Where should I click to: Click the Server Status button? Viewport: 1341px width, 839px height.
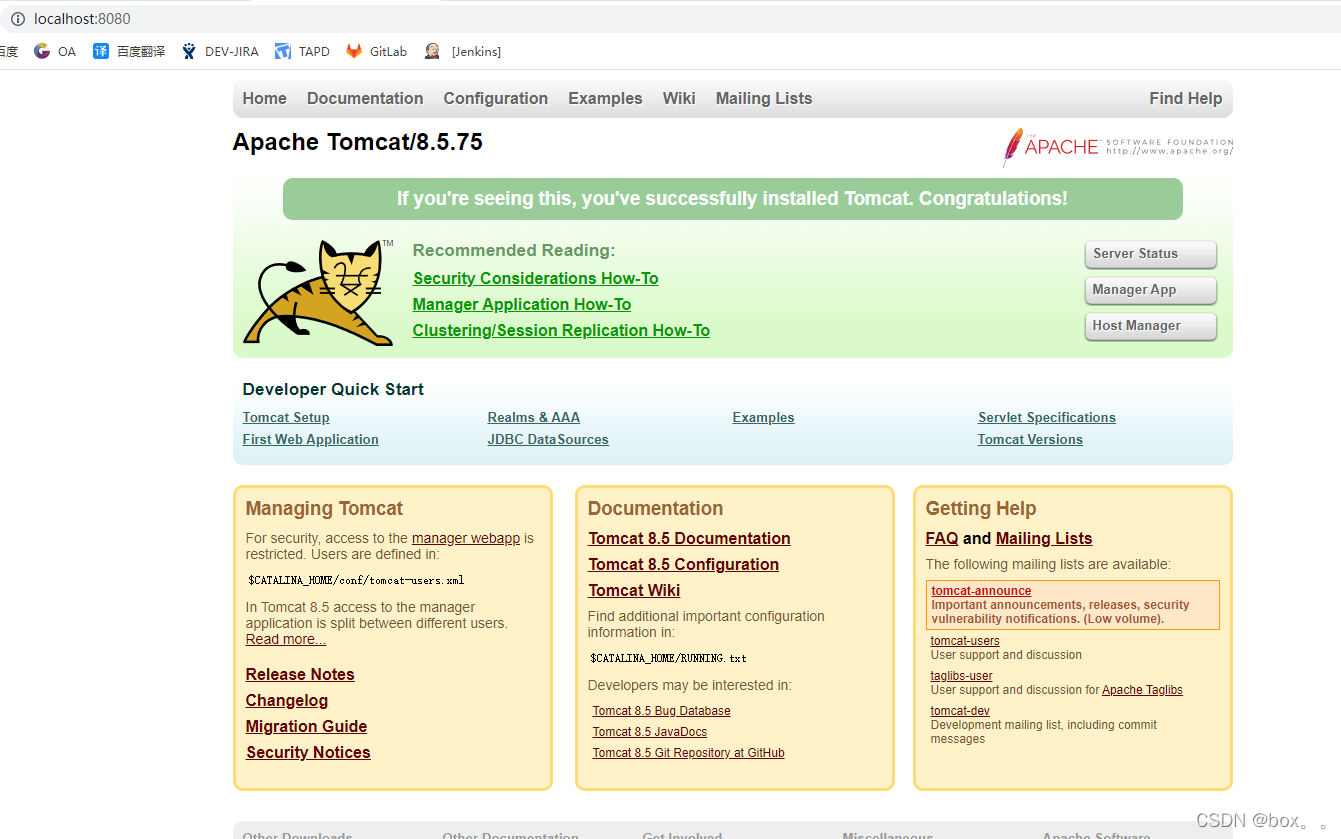pos(1151,254)
